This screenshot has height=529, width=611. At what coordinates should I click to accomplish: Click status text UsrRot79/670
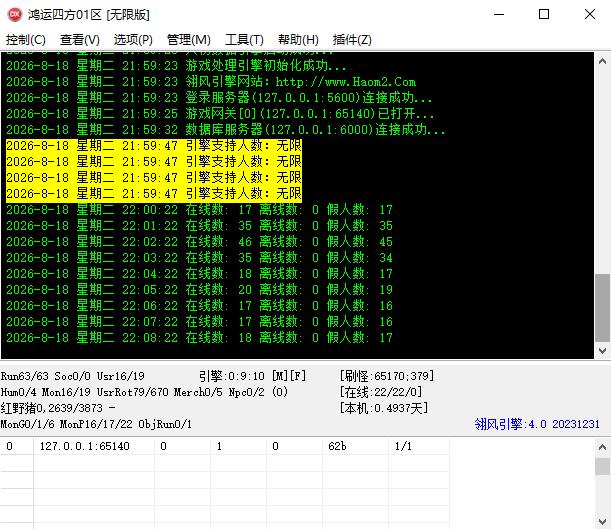click(x=132, y=392)
